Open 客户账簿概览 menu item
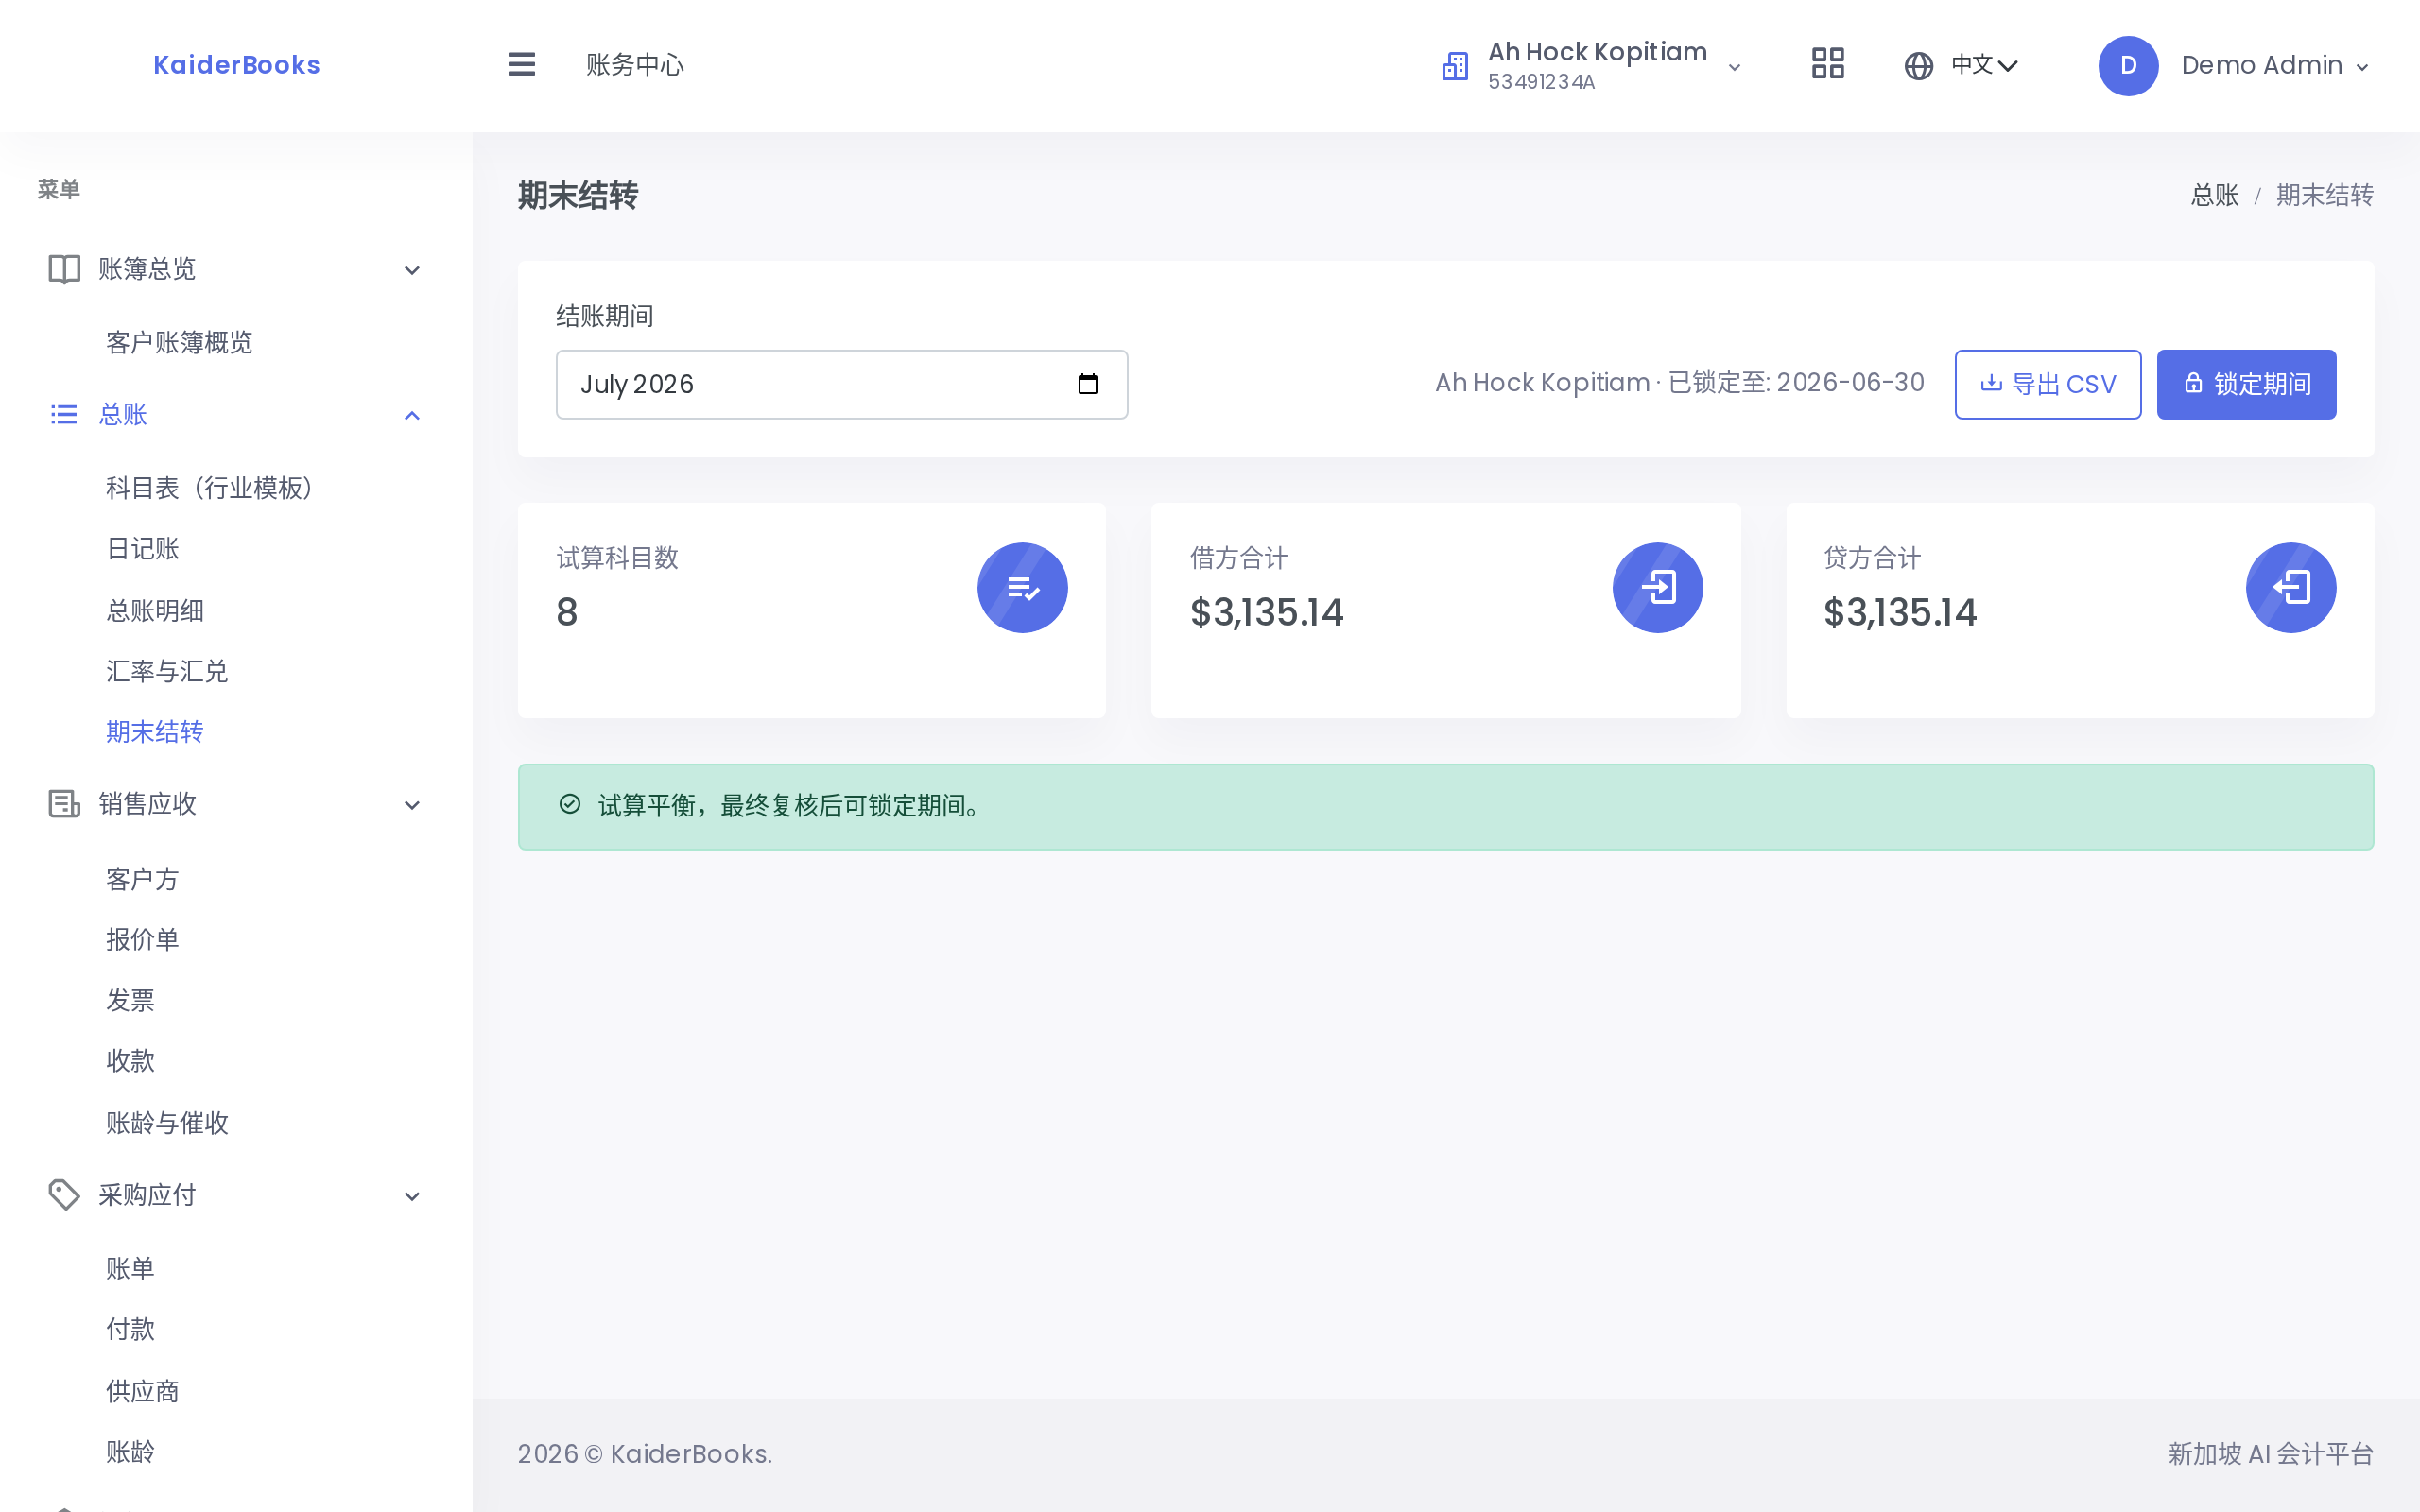 point(179,343)
